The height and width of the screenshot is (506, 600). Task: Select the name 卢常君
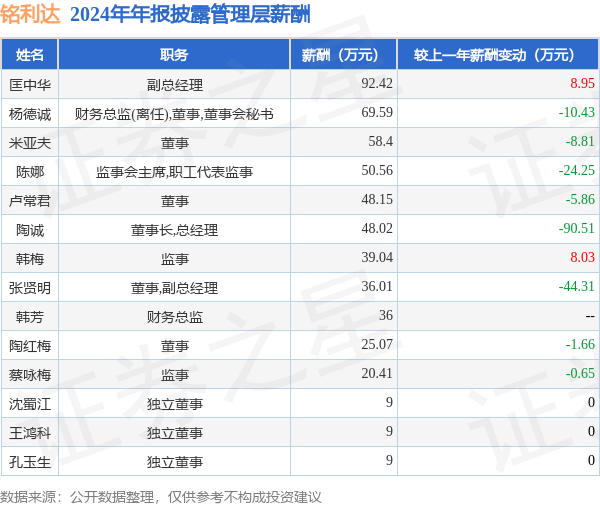point(30,201)
